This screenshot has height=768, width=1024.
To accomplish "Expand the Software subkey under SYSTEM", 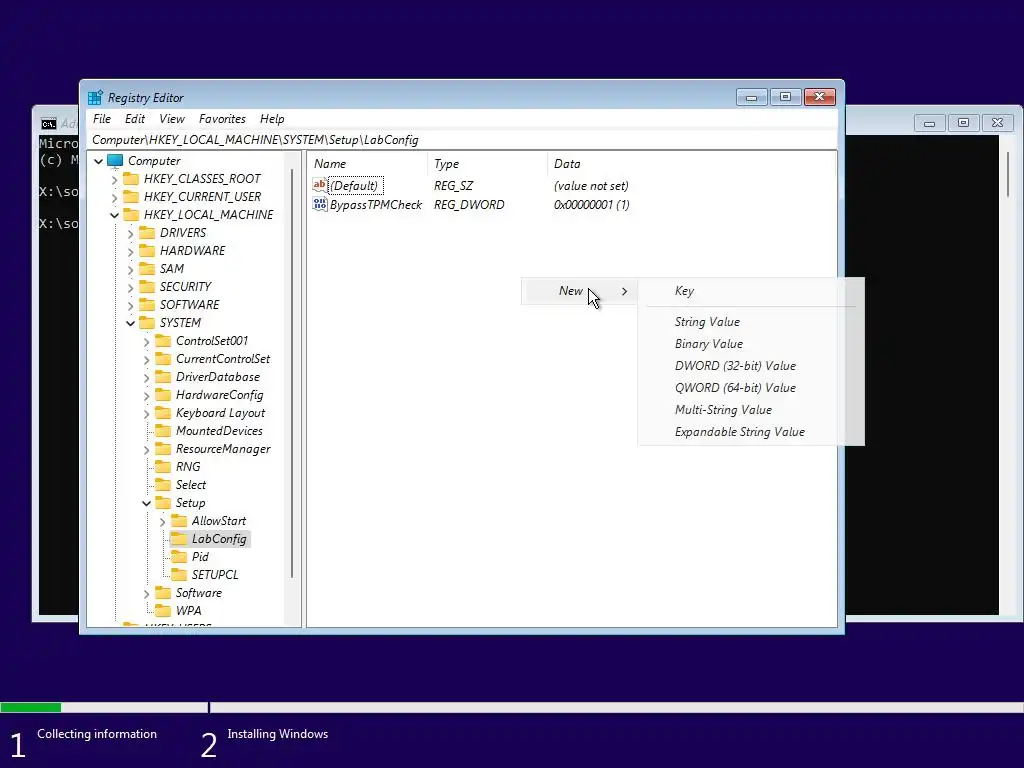I will pyautogui.click(x=147, y=593).
